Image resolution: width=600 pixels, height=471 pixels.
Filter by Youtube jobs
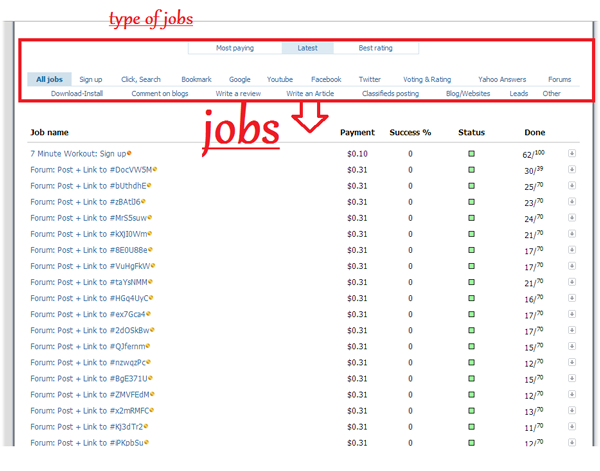coord(280,80)
